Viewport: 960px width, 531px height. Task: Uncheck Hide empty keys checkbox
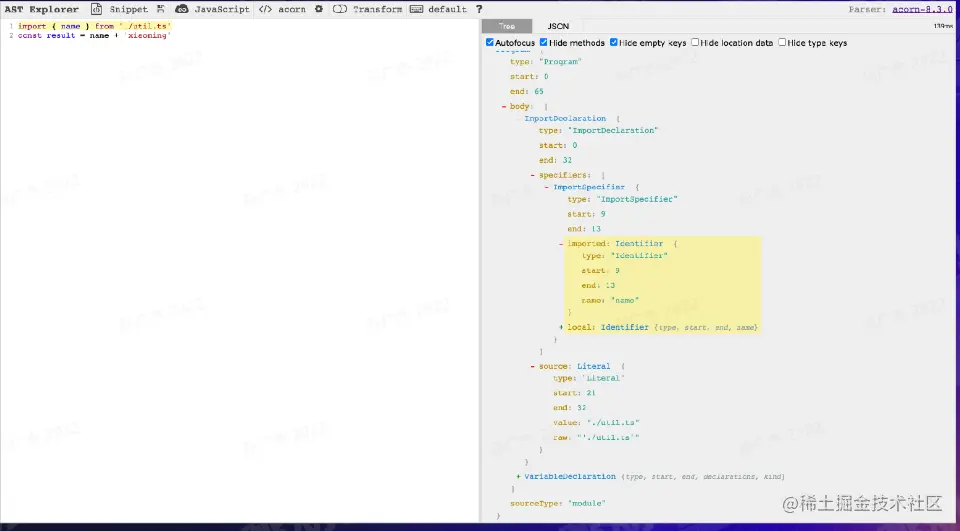tap(613, 42)
